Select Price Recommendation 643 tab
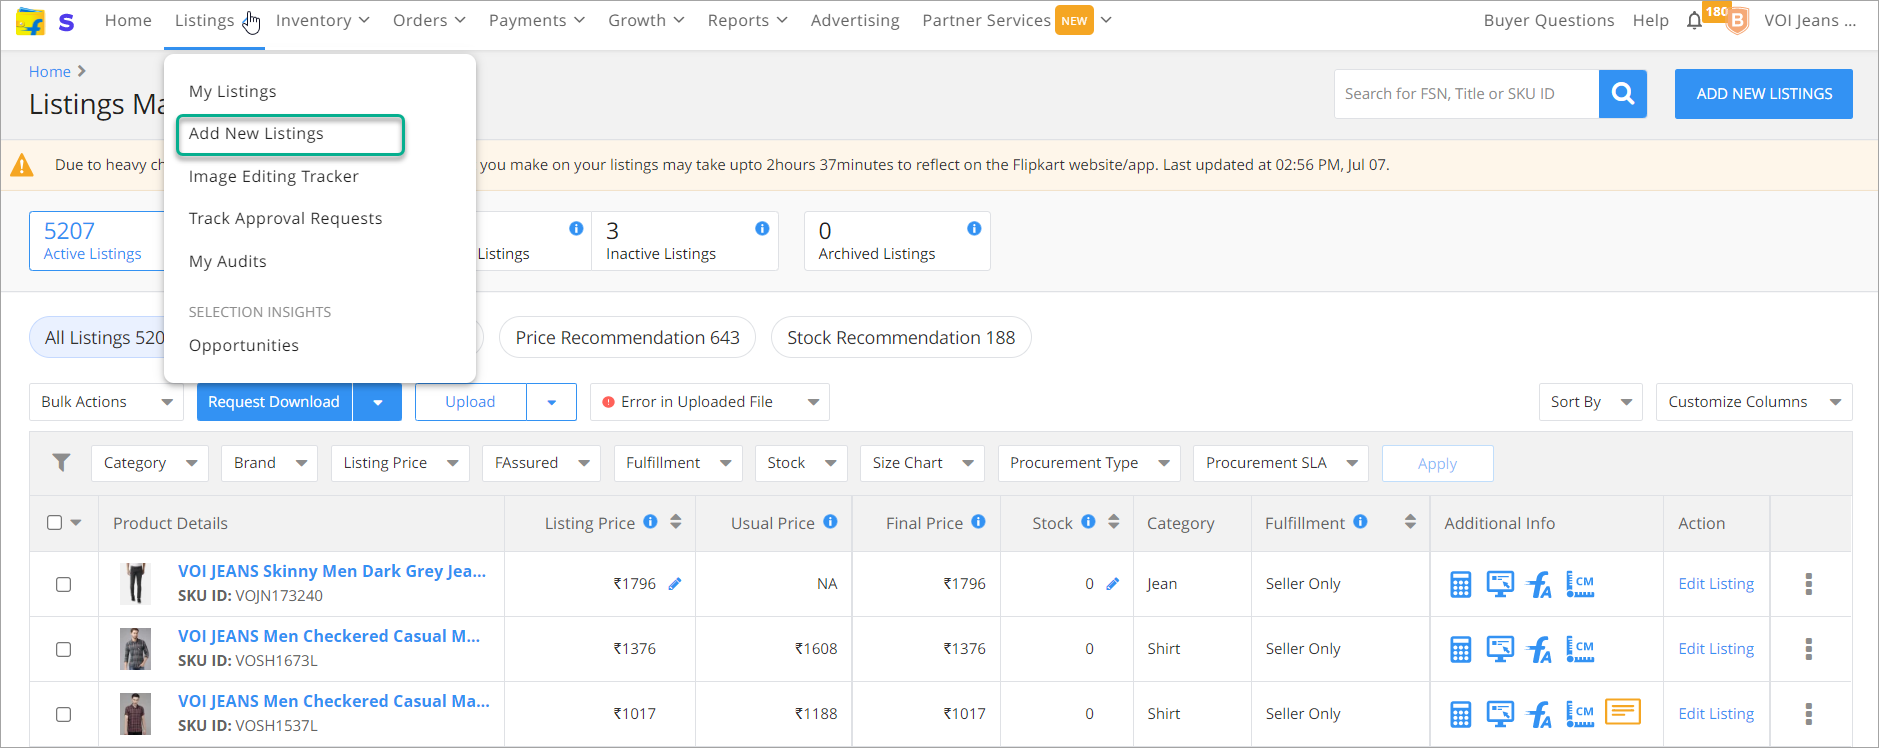 point(628,338)
